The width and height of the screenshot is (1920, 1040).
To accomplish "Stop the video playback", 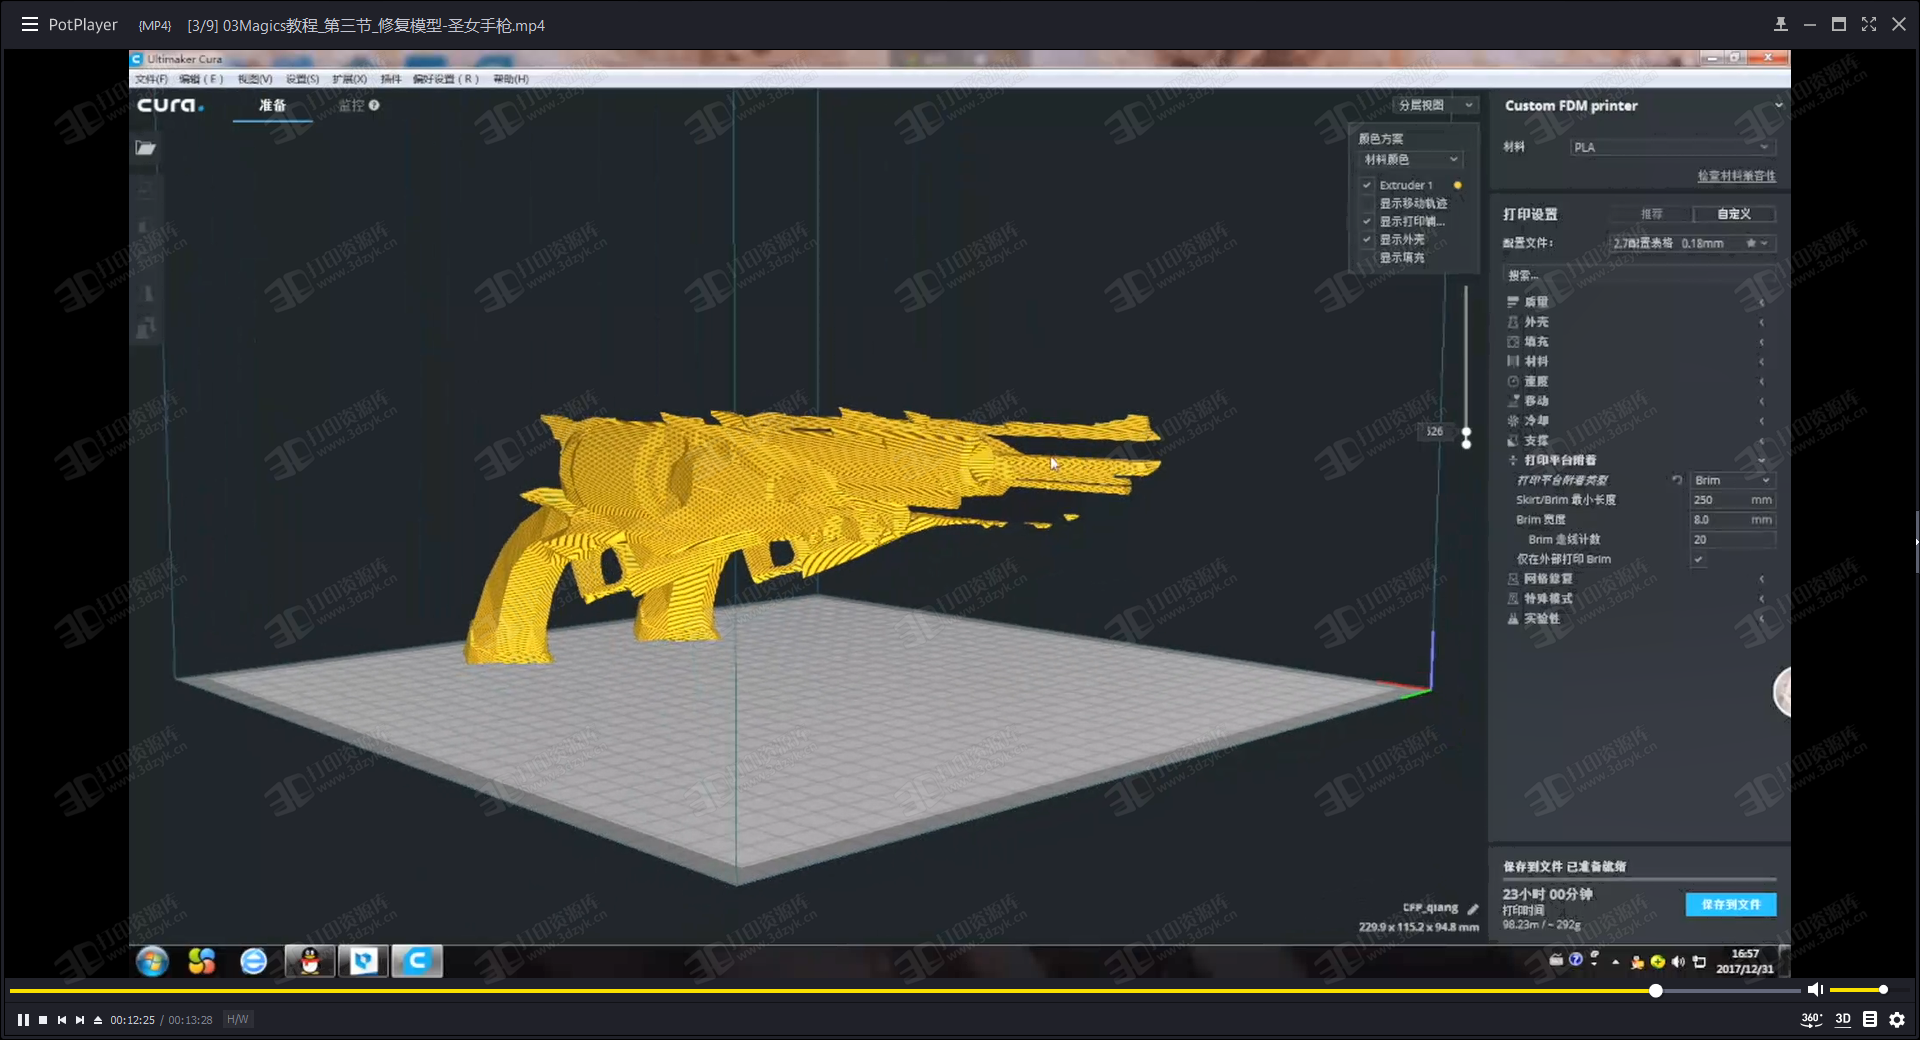I will click(x=43, y=1020).
